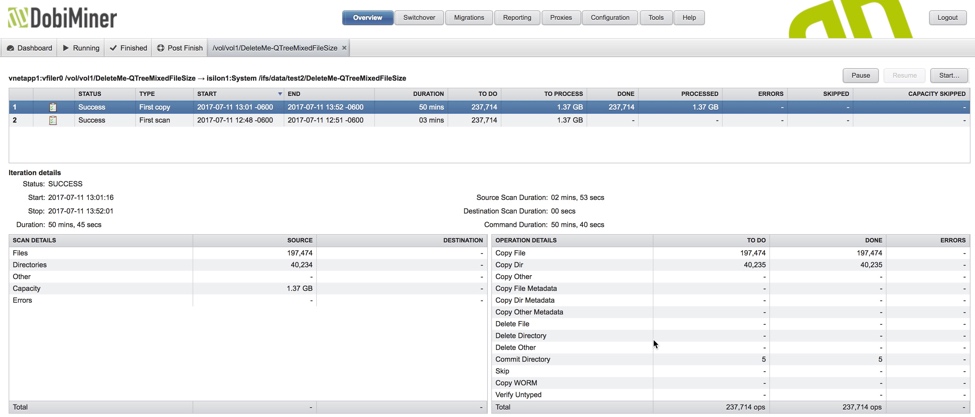
Task: Select the Switchover menu item
Action: pyautogui.click(x=419, y=17)
